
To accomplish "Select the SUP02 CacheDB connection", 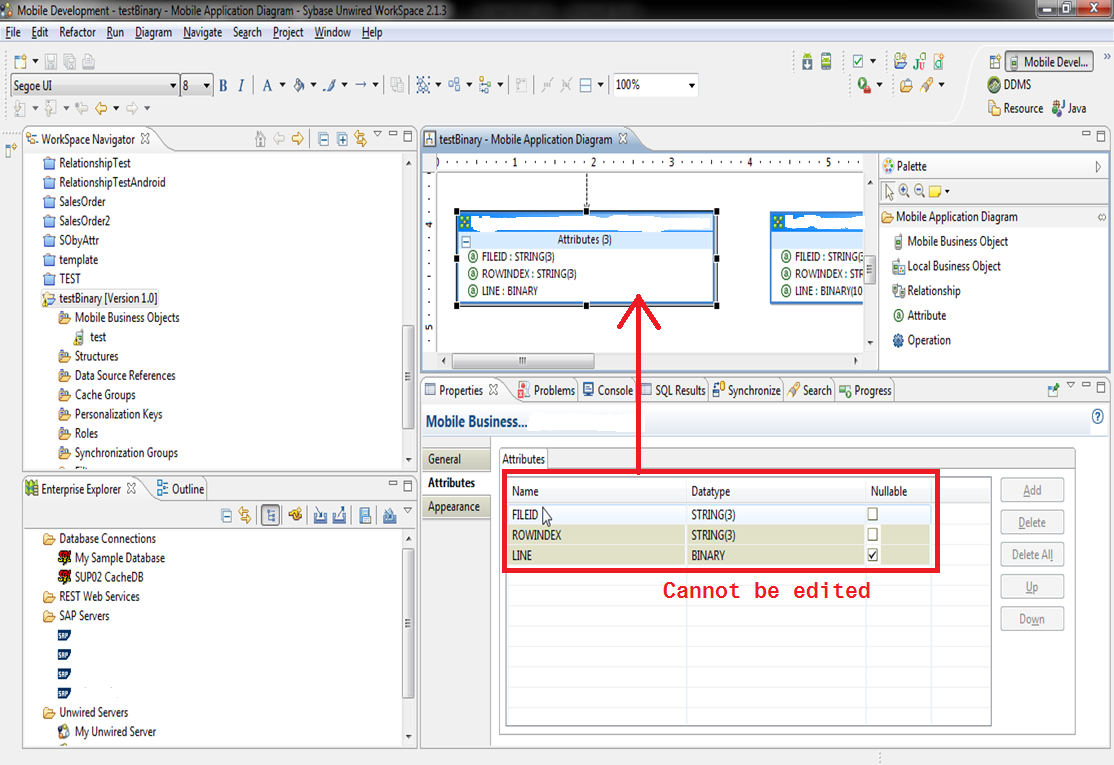I will [x=101, y=577].
